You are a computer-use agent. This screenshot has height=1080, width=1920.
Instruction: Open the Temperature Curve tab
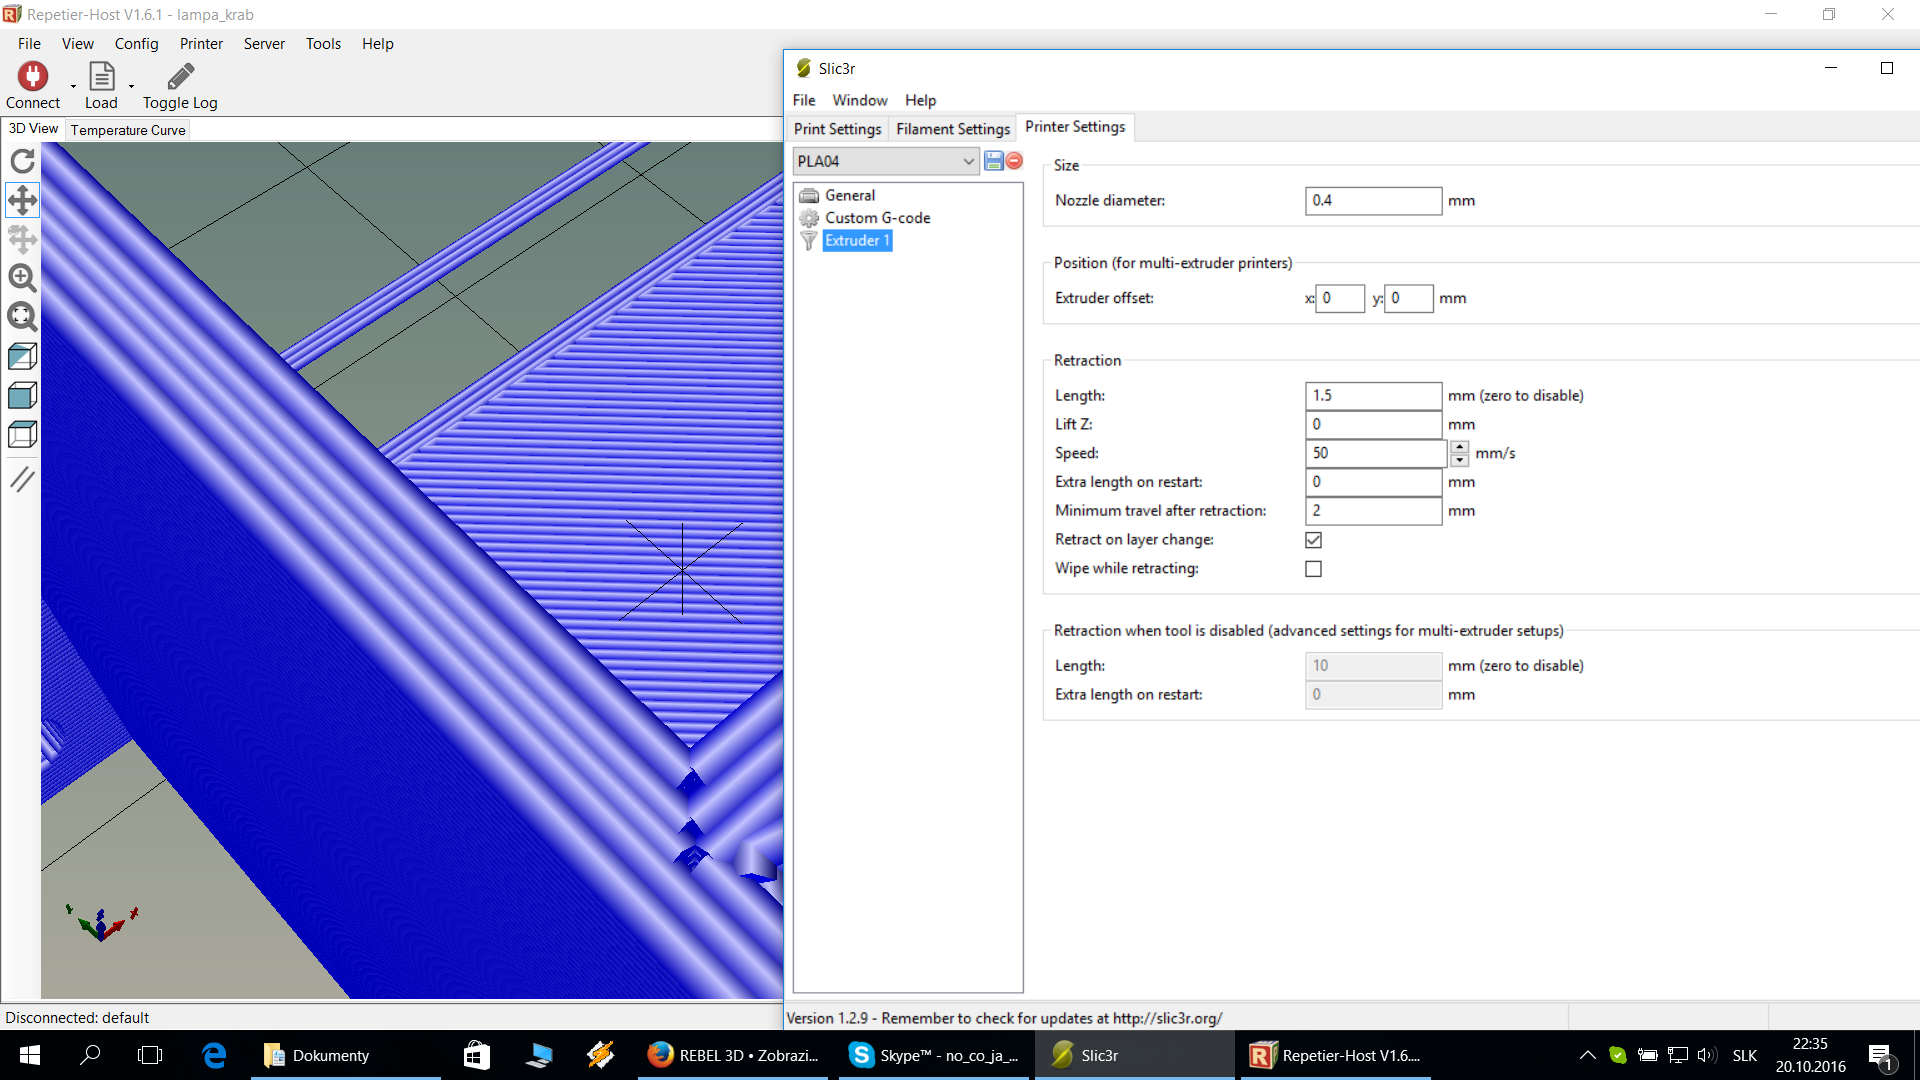point(128,130)
